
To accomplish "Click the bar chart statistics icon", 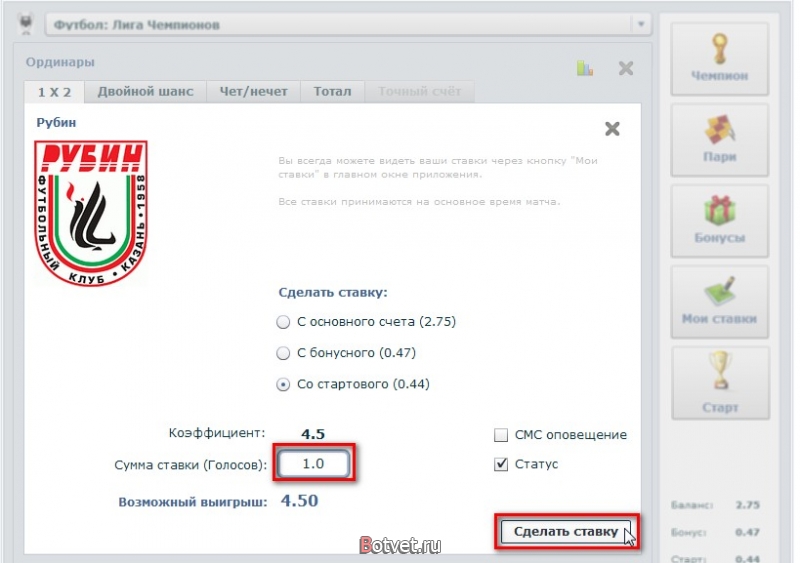I will click(585, 68).
